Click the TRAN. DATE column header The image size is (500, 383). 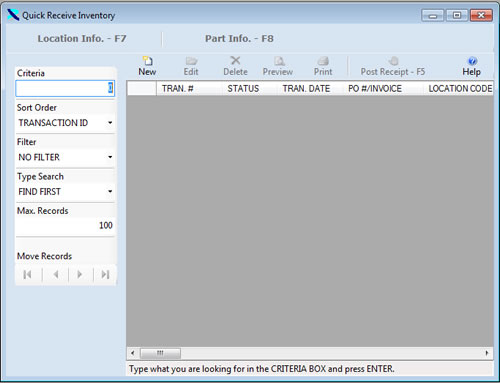[310, 89]
